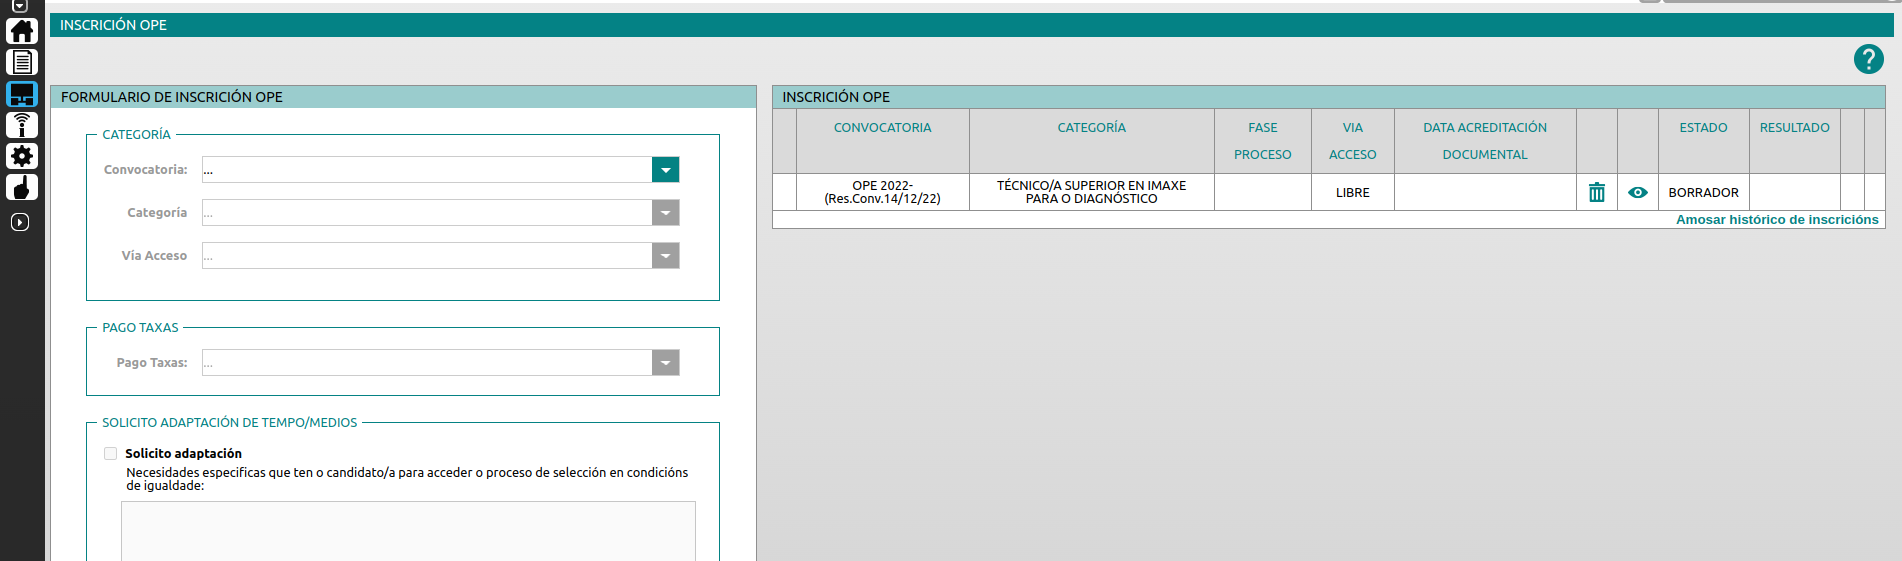Open the home icon in sidebar
Viewport: 1902px width, 561px height.
[22, 31]
